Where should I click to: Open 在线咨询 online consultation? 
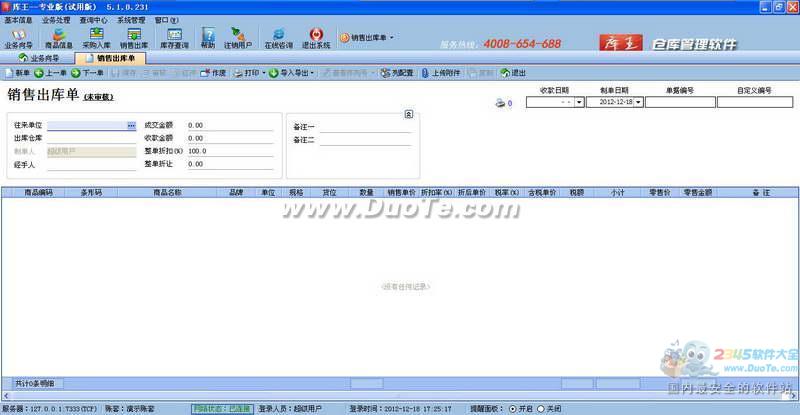click(278, 38)
